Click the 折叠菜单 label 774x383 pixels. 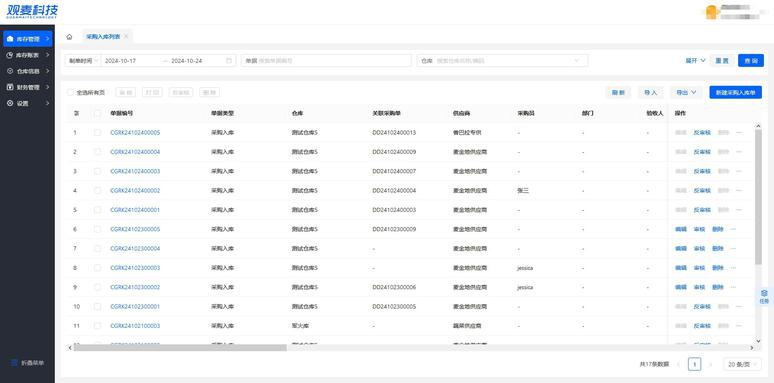[x=33, y=363]
